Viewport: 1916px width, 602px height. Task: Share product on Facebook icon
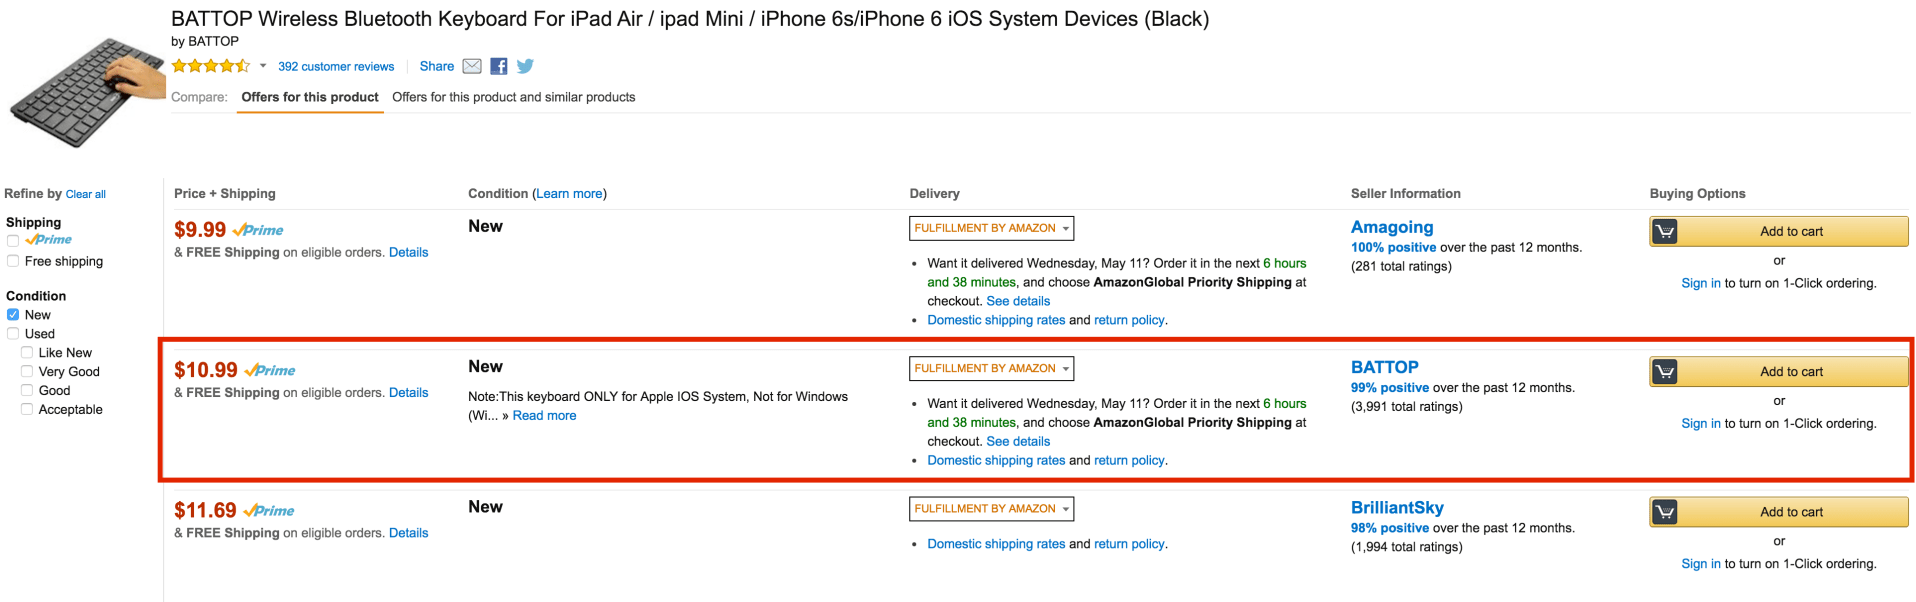(499, 66)
